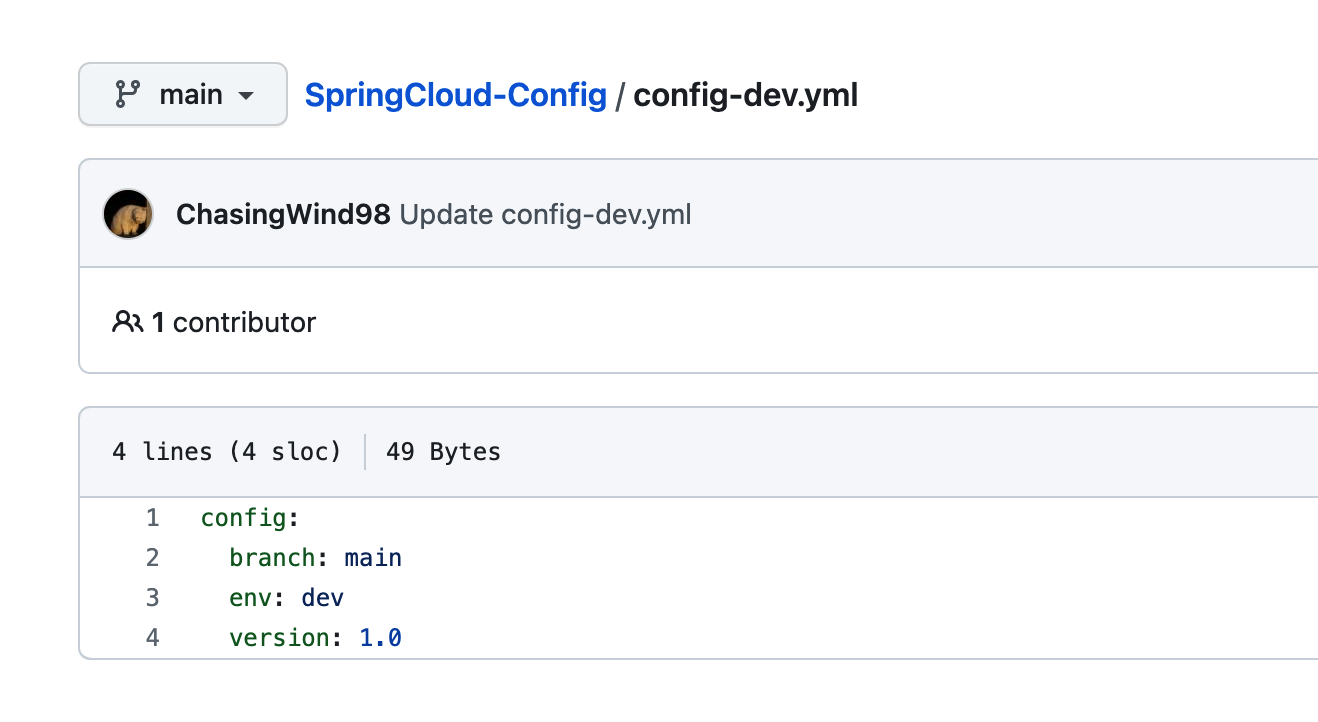Click the "4 lines (4 sloc)" text
Screen dimensions: 1318x722
coord(226,452)
